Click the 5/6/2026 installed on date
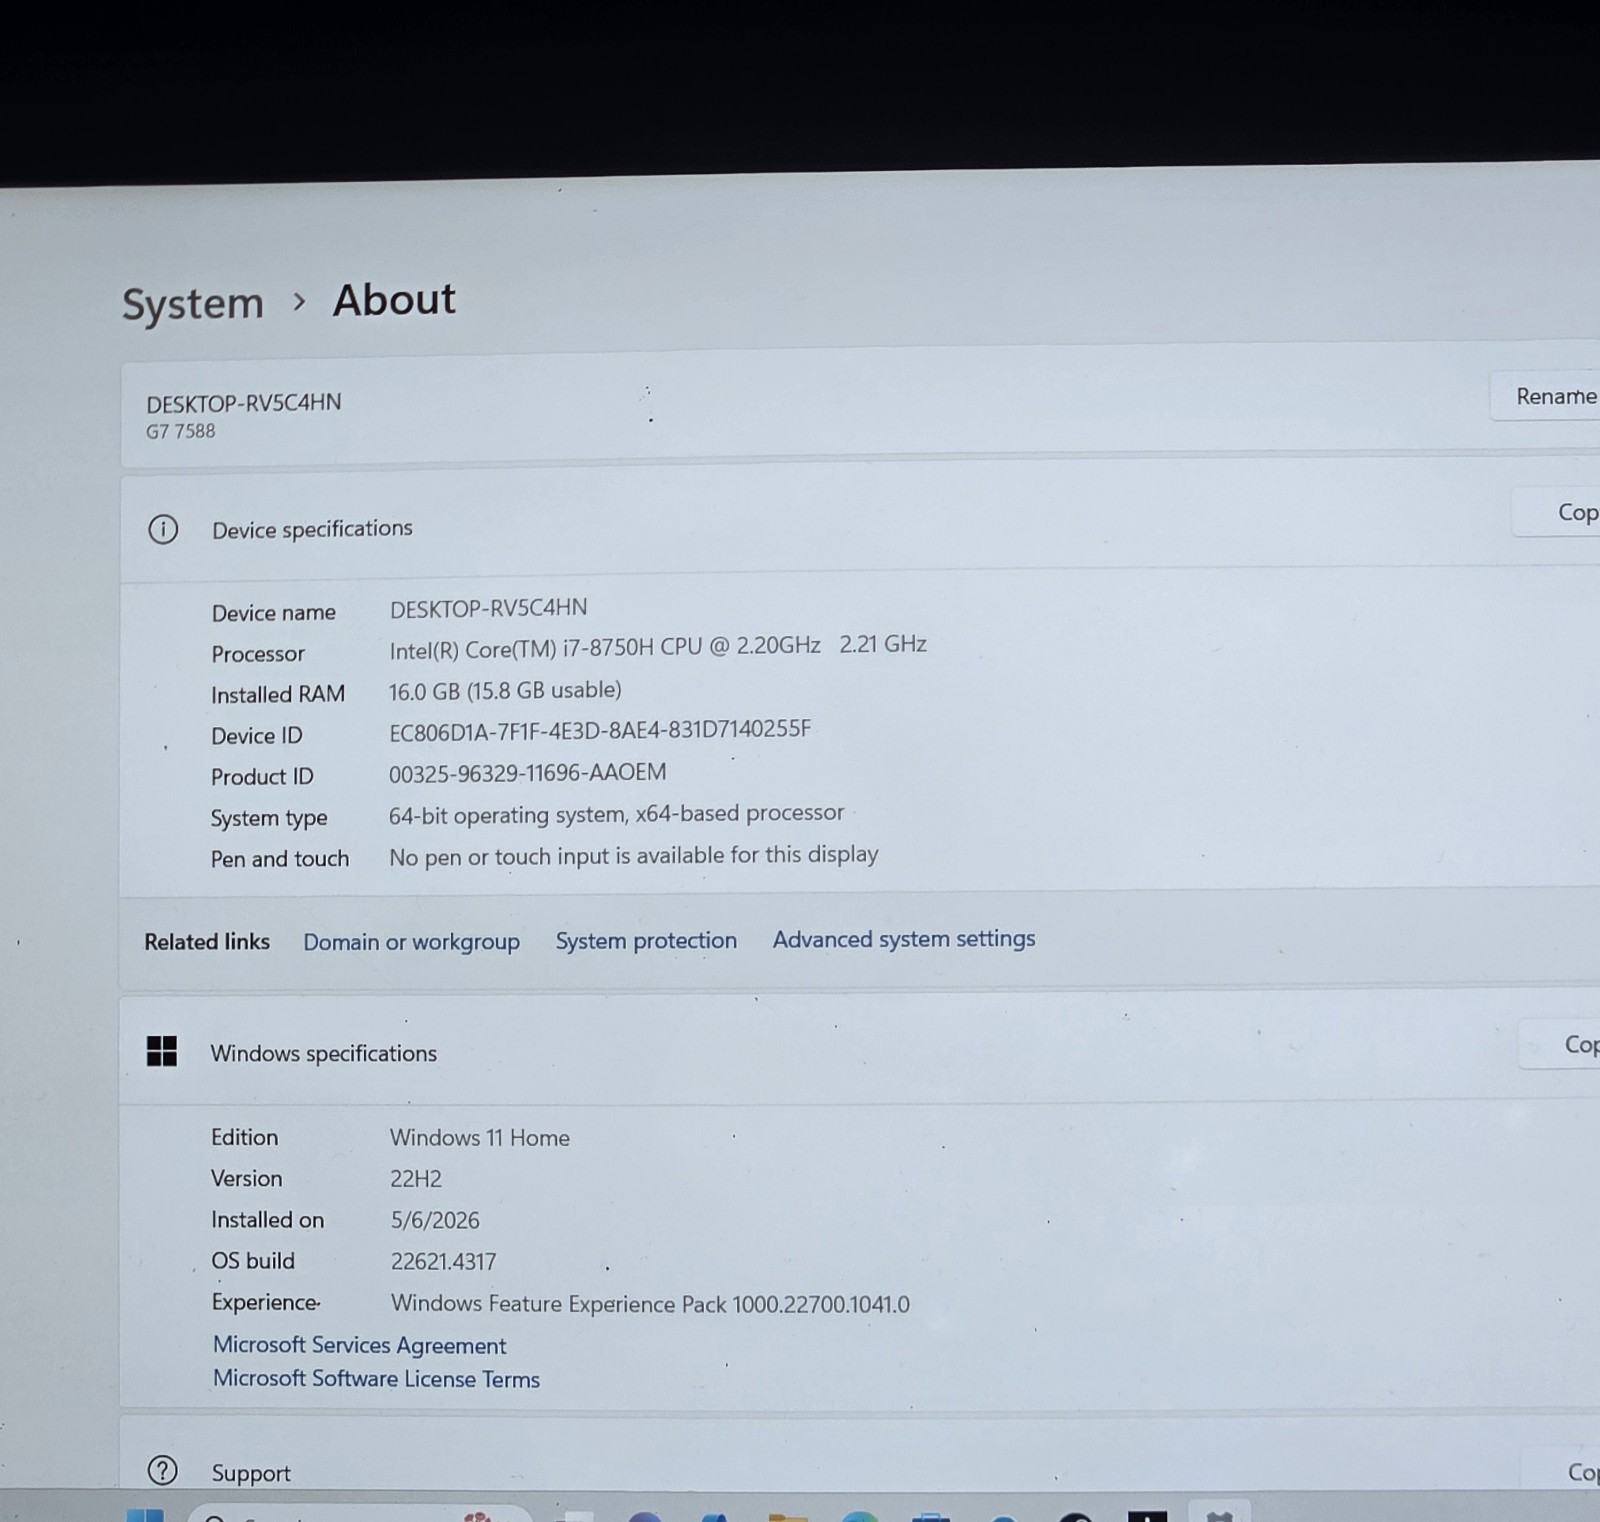Screen dimensions: 1600x1522 pos(435,1220)
